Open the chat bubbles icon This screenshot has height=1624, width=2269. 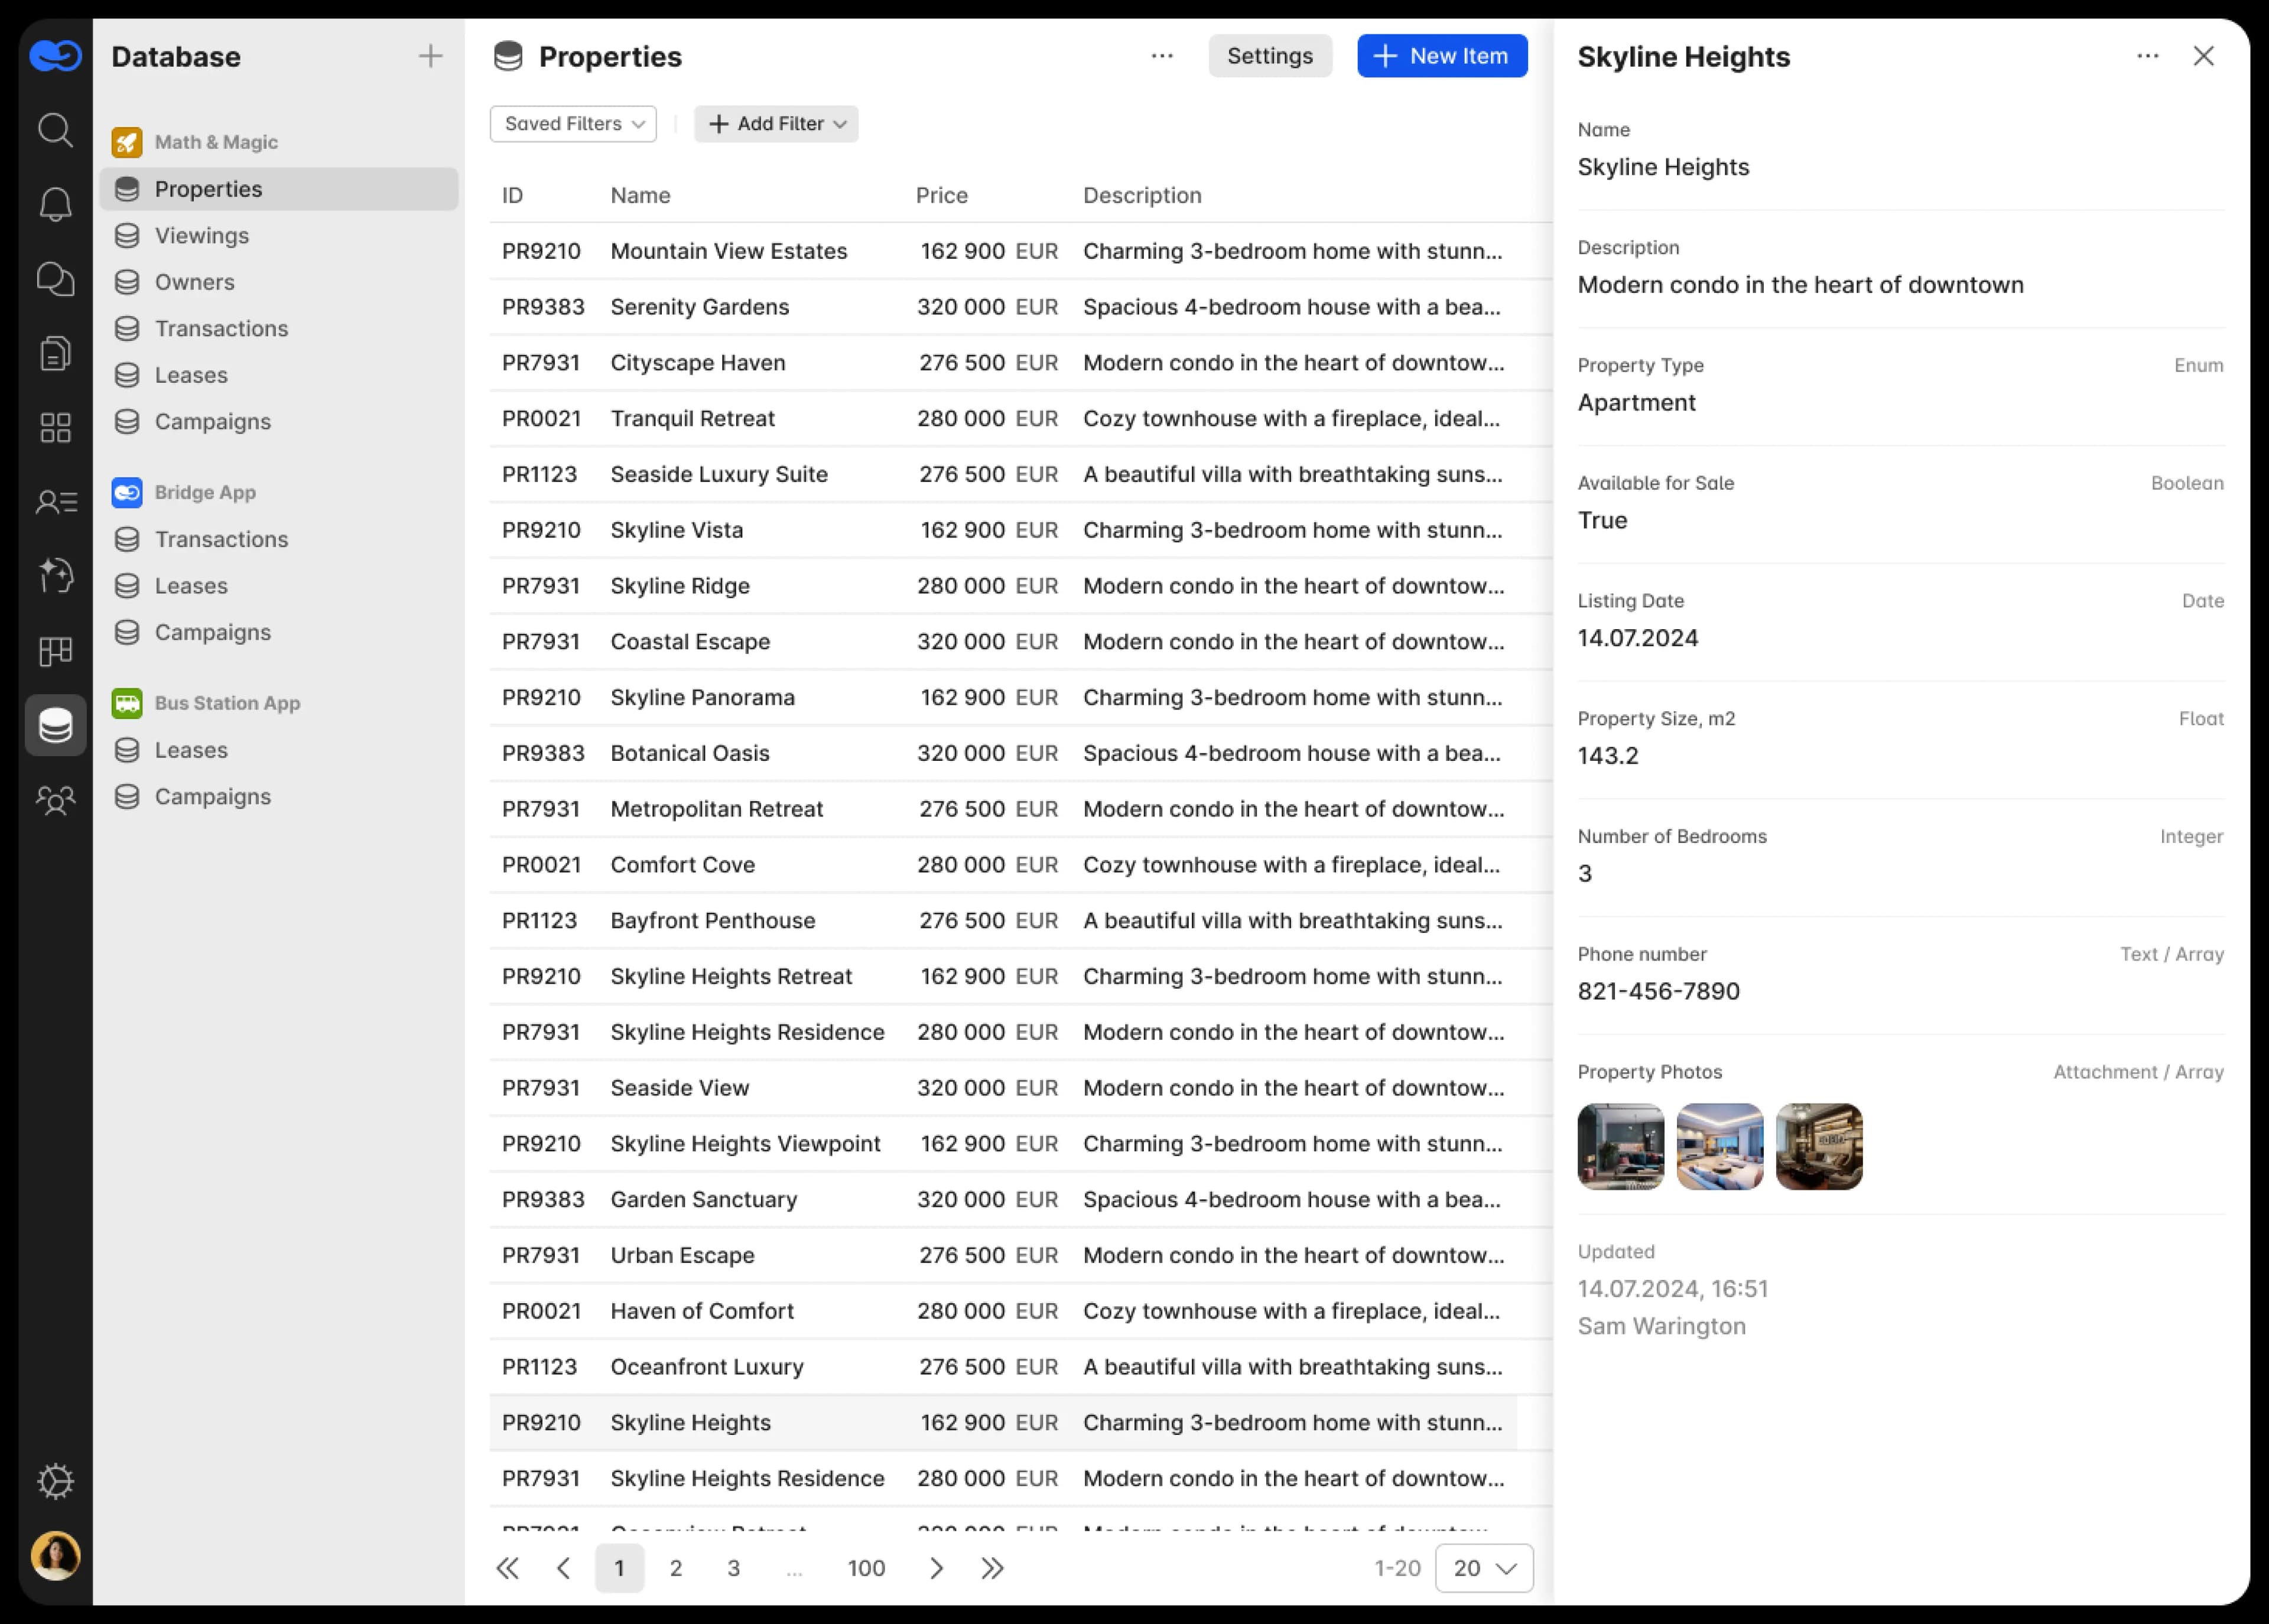55,279
